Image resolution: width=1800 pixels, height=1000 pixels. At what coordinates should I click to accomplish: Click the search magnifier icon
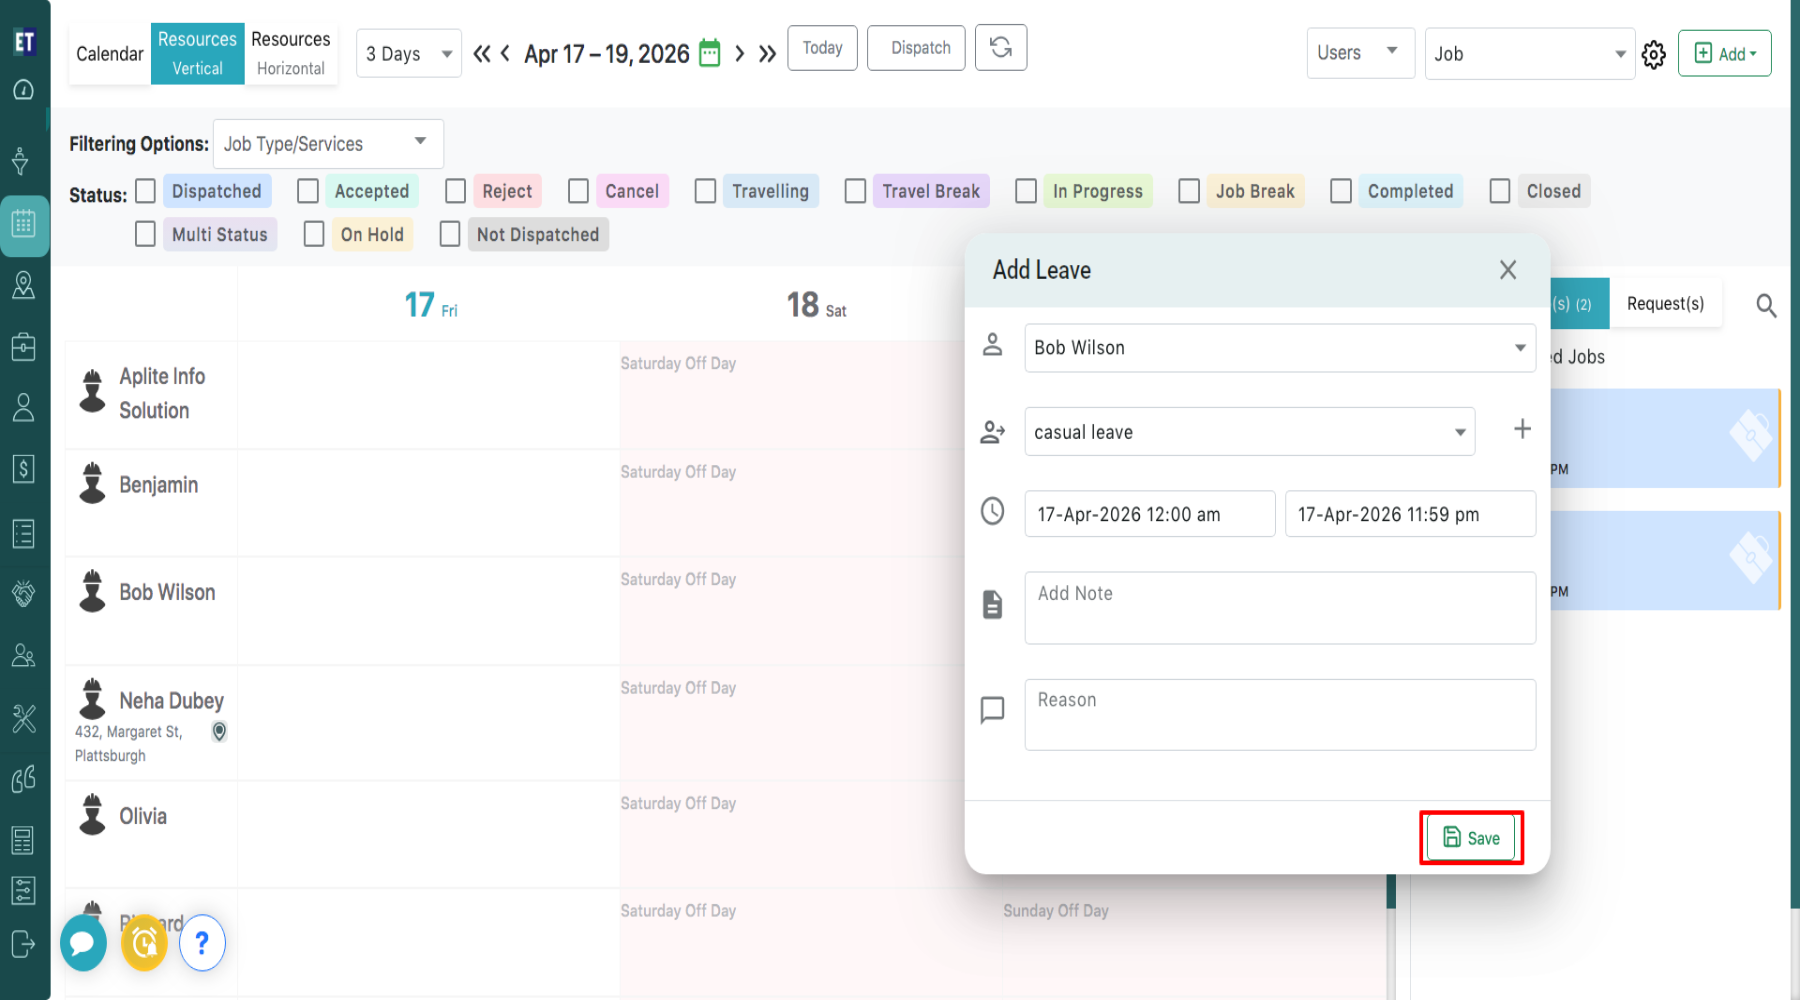click(1766, 306)
